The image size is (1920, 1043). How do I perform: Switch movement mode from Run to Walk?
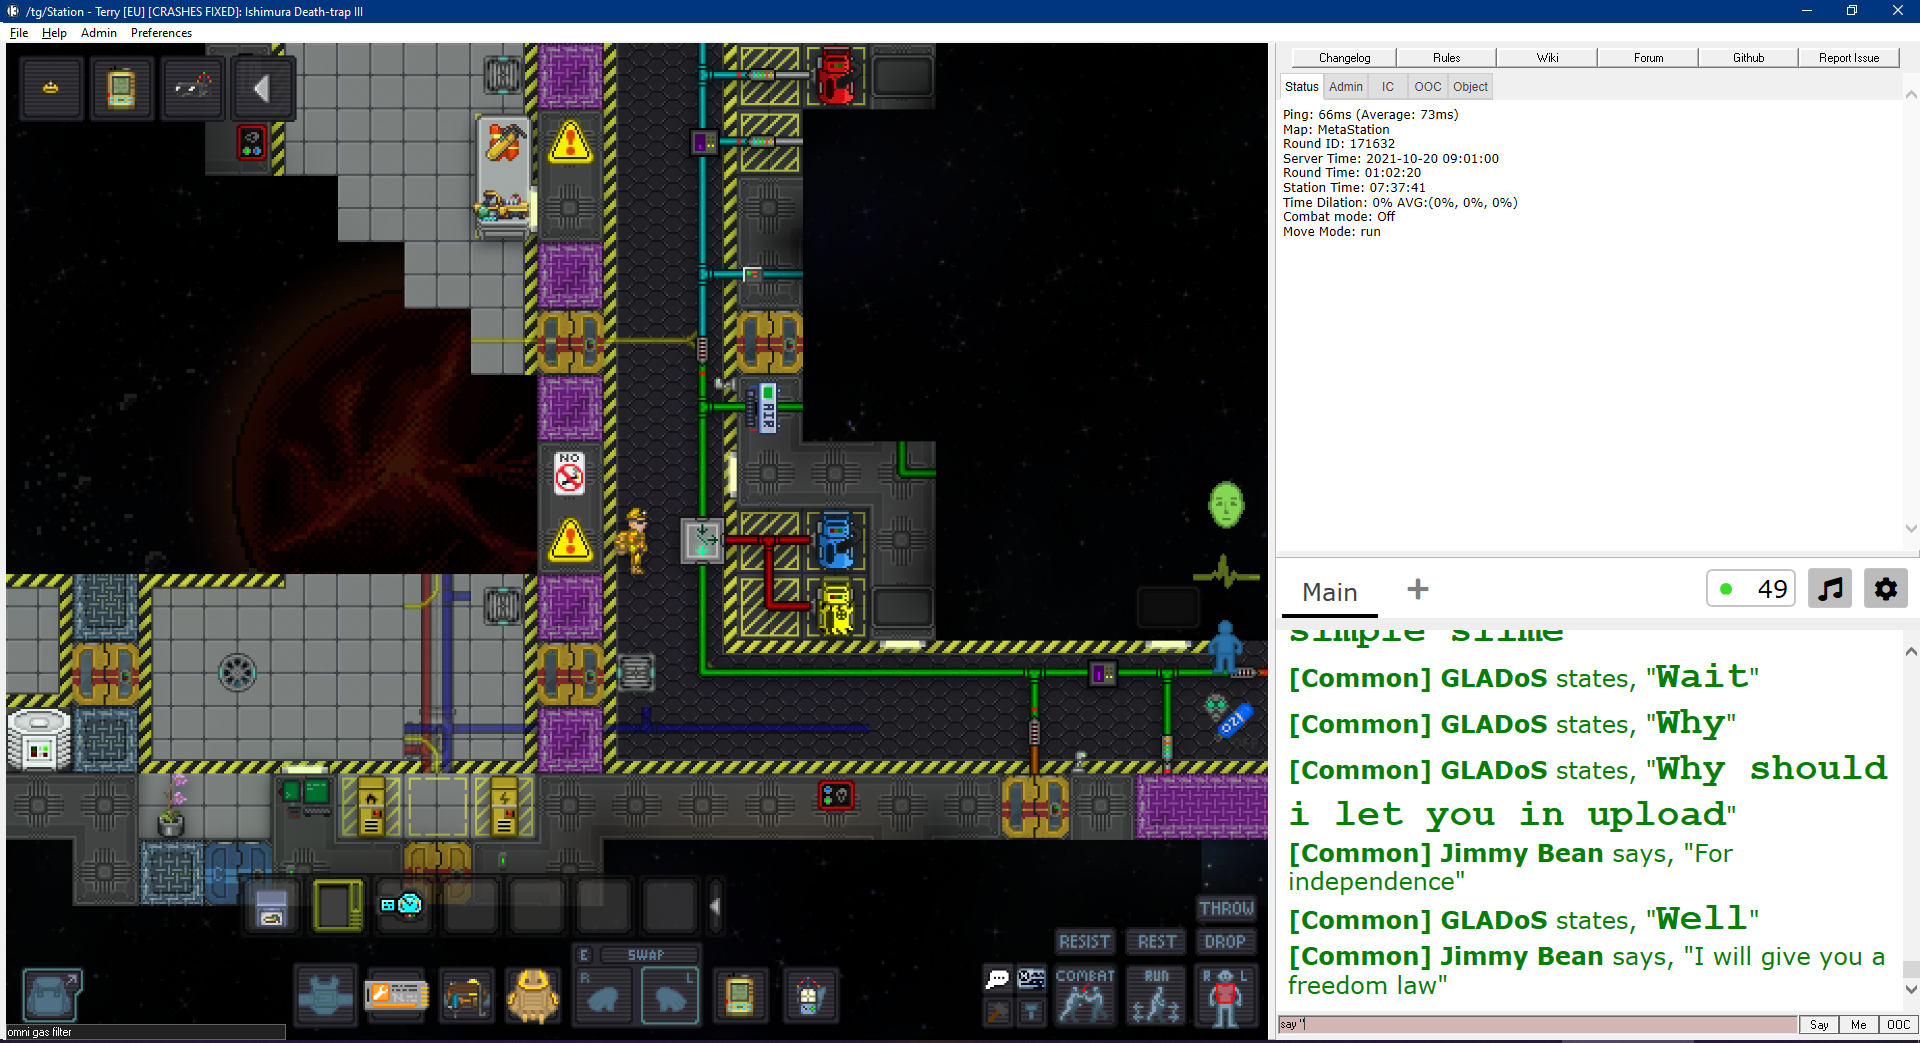[x=1155, y=997]
